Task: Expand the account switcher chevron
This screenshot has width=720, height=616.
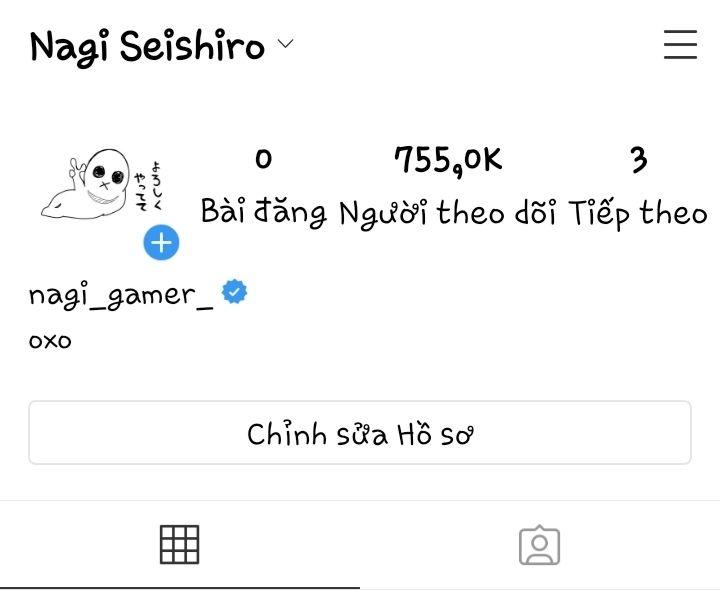Action: (x=286, y=44)
